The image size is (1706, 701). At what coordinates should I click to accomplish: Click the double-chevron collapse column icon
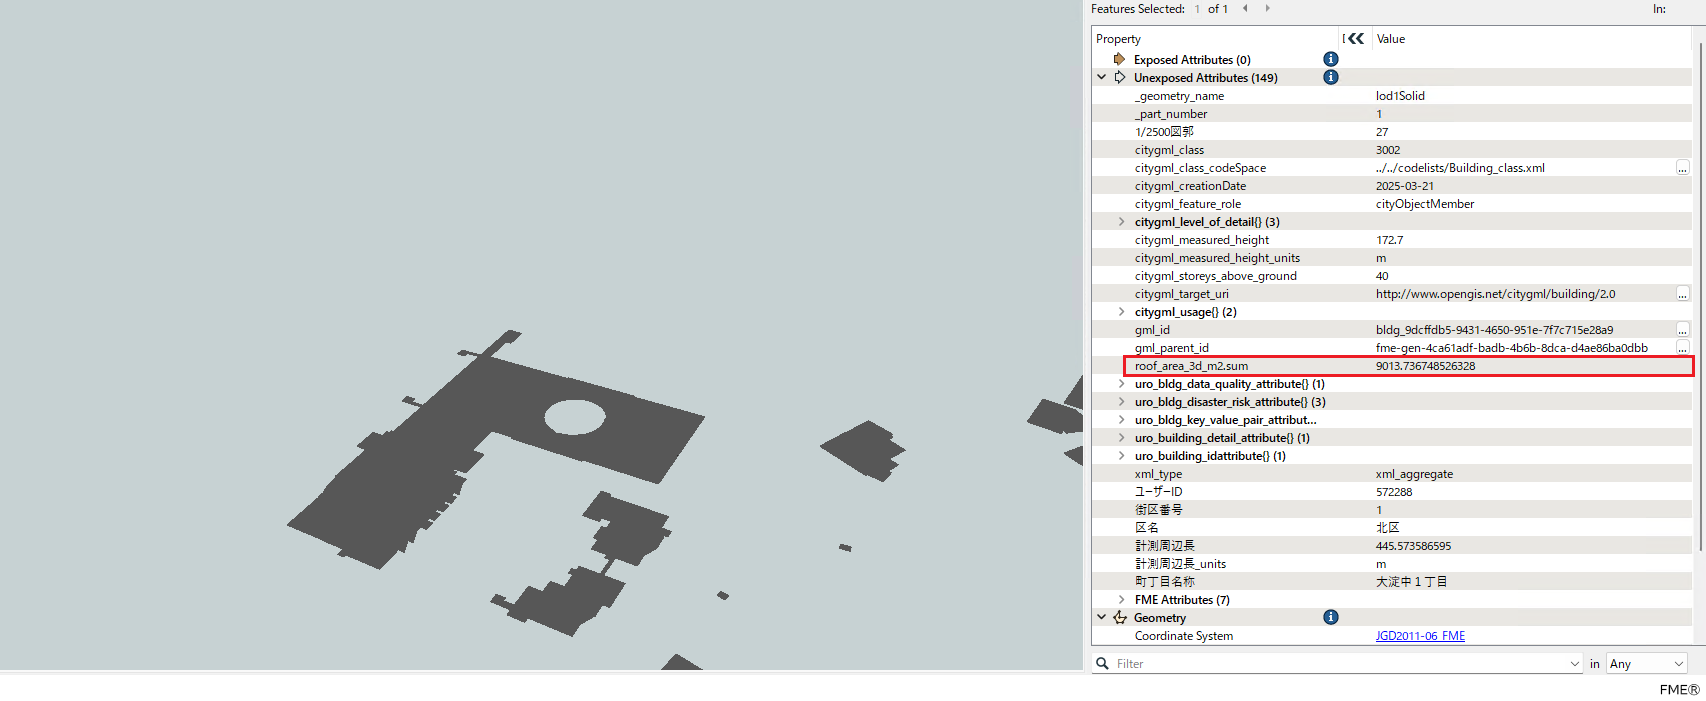coord(1355,39)
